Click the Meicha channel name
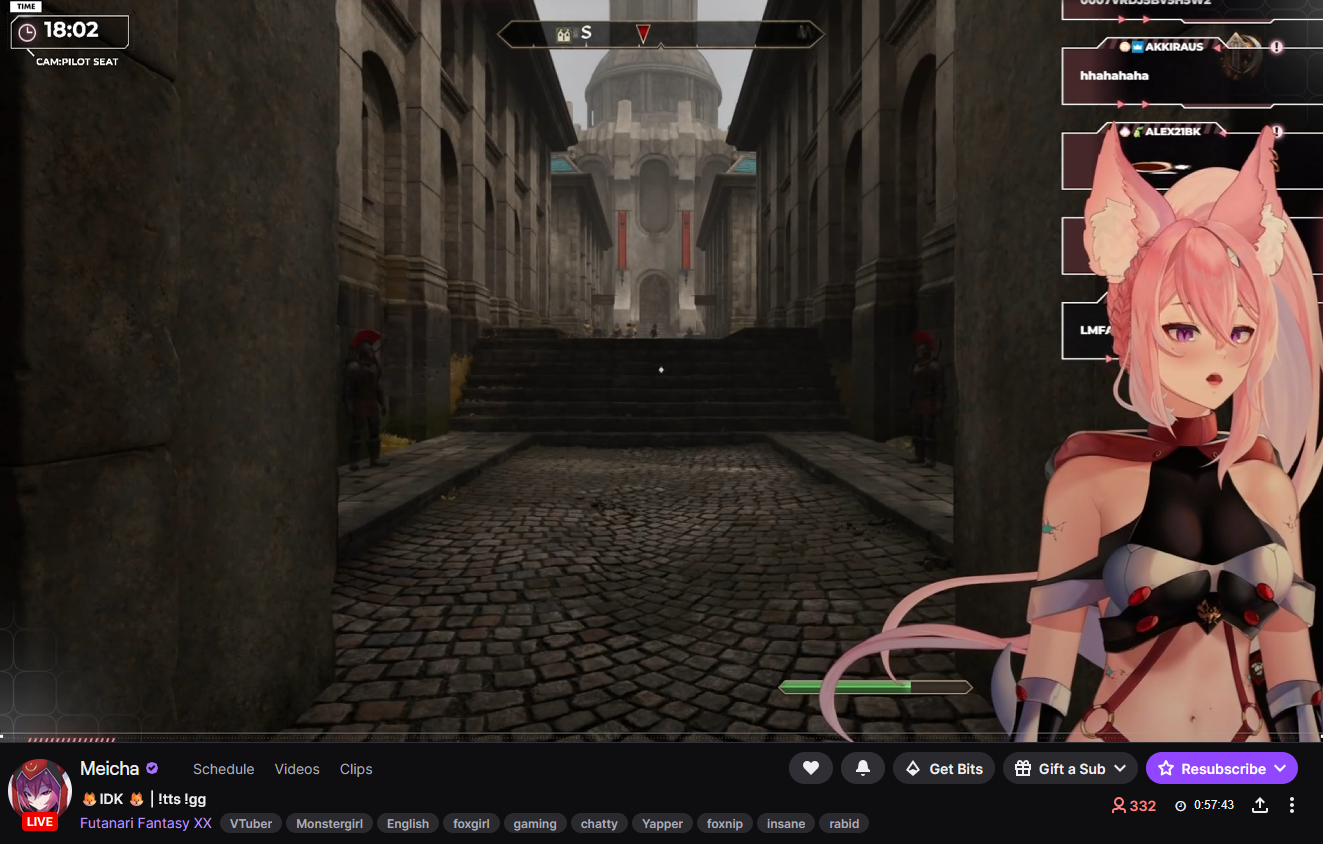The width and height of the screenshot is (1323, 844). [x=110, y=768]
